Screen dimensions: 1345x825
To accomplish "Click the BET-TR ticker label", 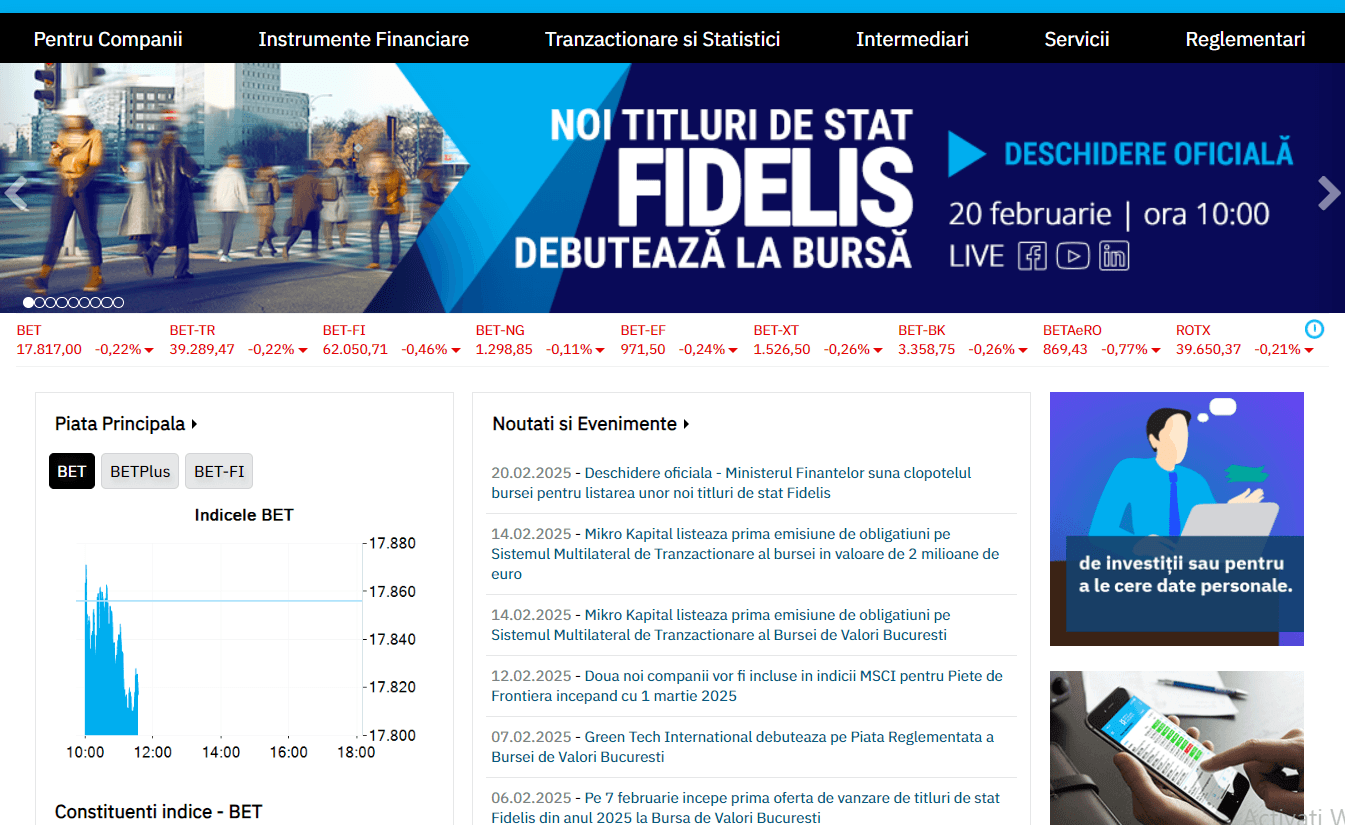I will (192, 330).
